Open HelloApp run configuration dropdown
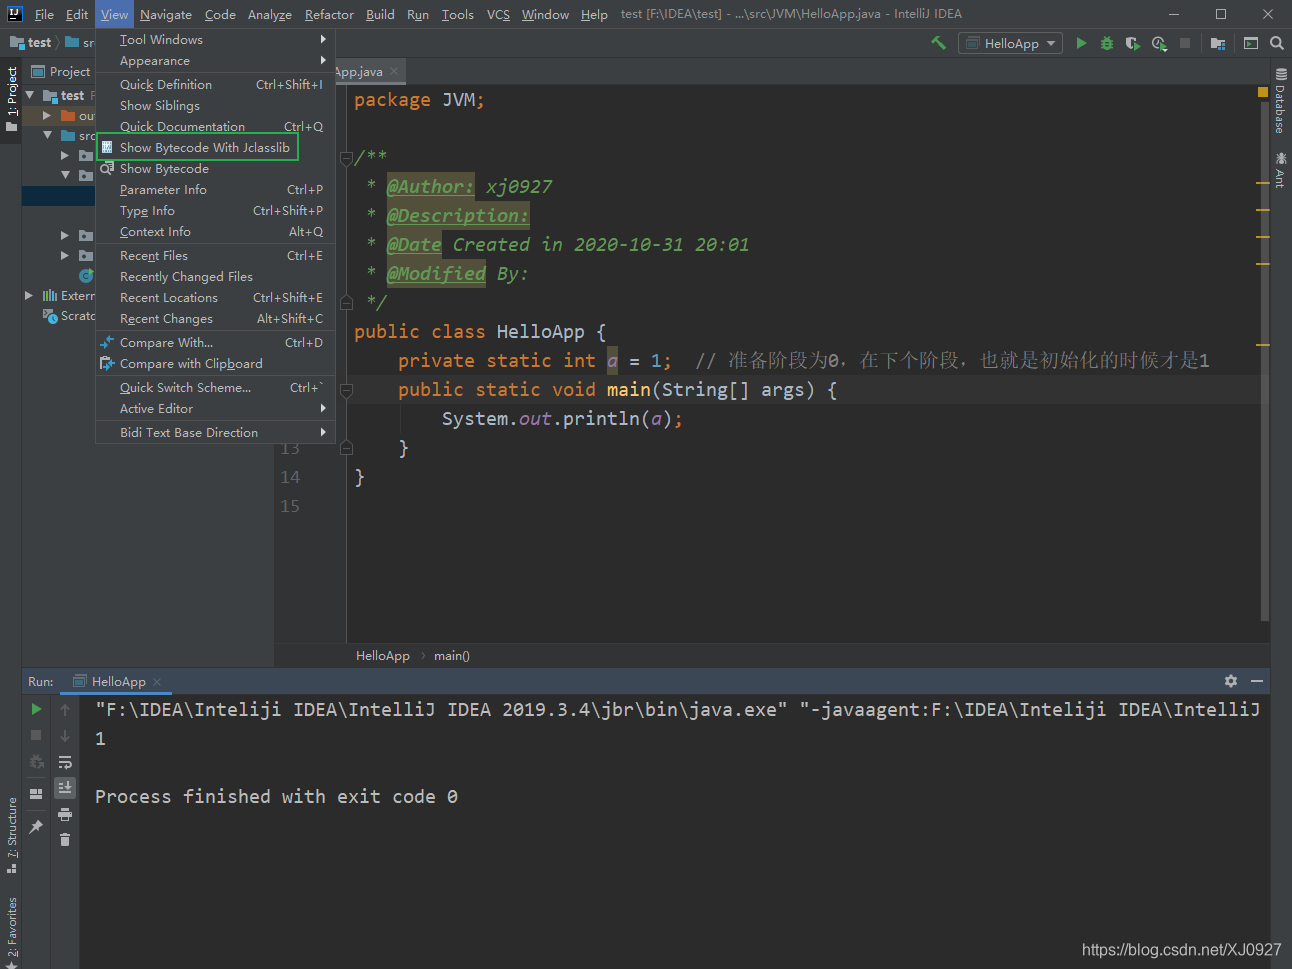The height and width of the screenshot is (969, 1292). click(x=1011, y=43)
